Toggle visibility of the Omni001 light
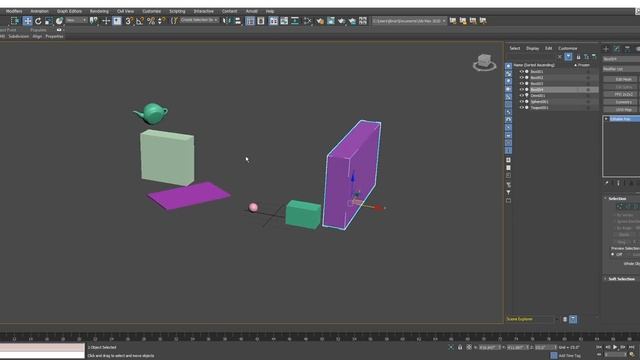Viewport: 640px width, 360px height. point(521,96)
